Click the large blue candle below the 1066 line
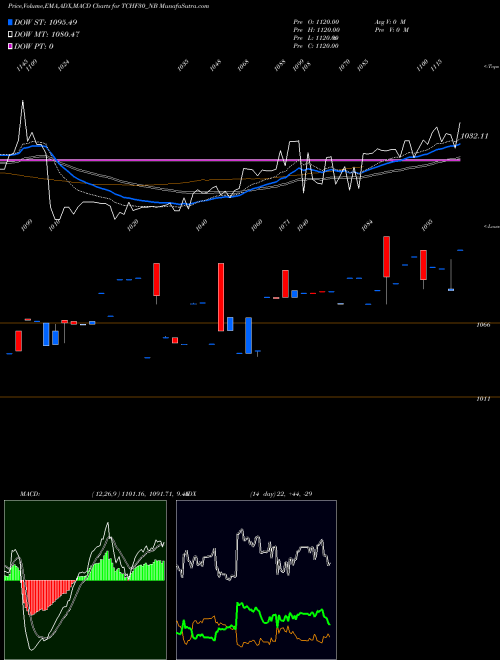Screen dimensions: 500x660 click(249, 335)
